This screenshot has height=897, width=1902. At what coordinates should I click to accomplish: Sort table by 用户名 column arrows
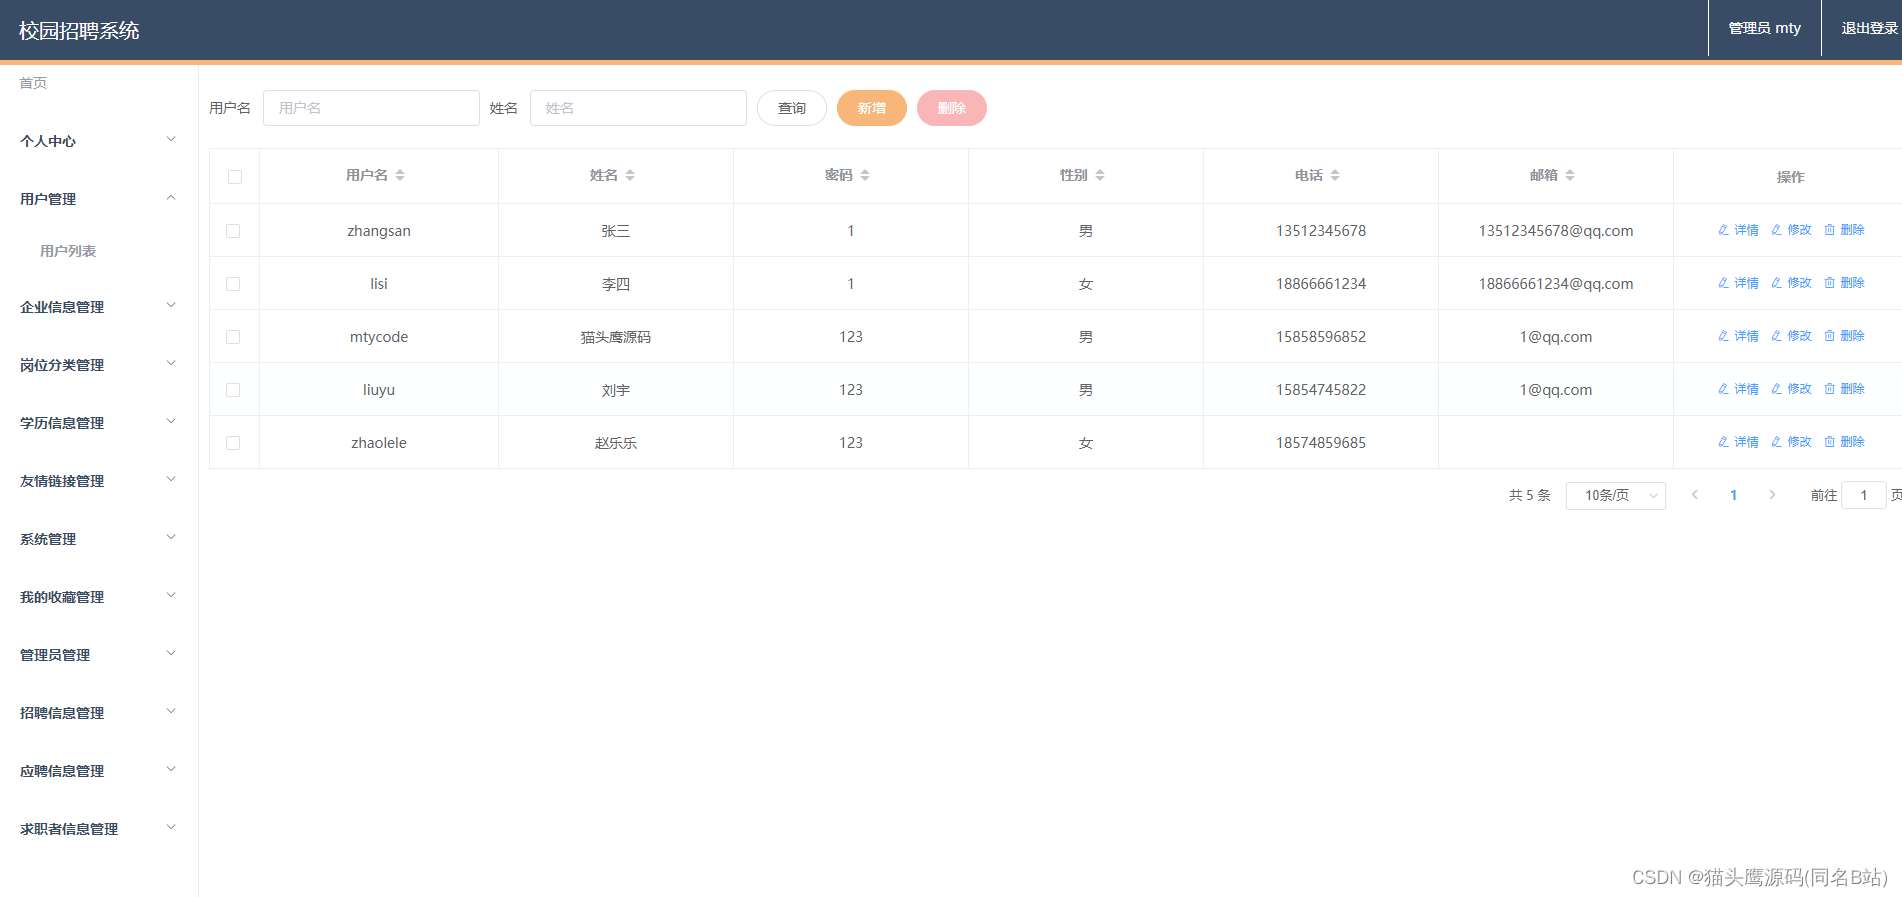tap(400, 175)
